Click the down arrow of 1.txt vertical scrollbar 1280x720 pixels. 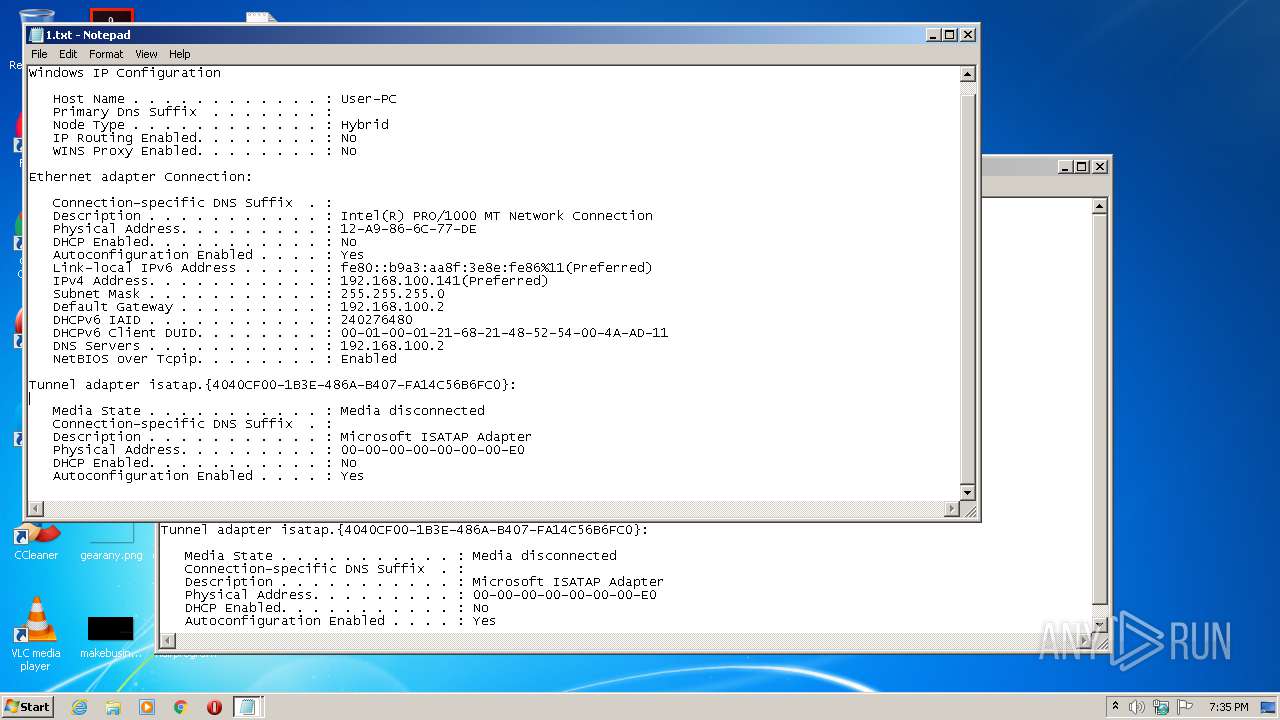967,493
